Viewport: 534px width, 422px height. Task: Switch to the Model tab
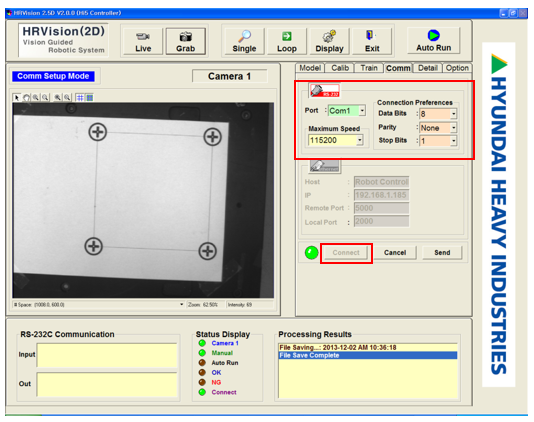[310, 68]
